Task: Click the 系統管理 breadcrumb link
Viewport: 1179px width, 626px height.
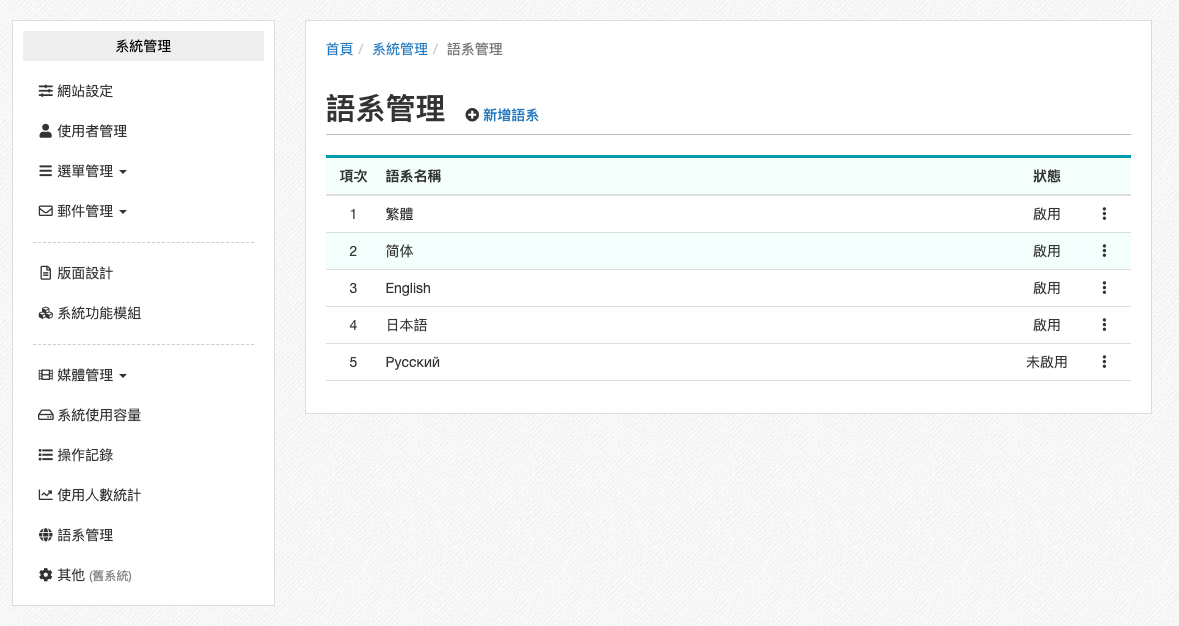Action: point(399,49)
